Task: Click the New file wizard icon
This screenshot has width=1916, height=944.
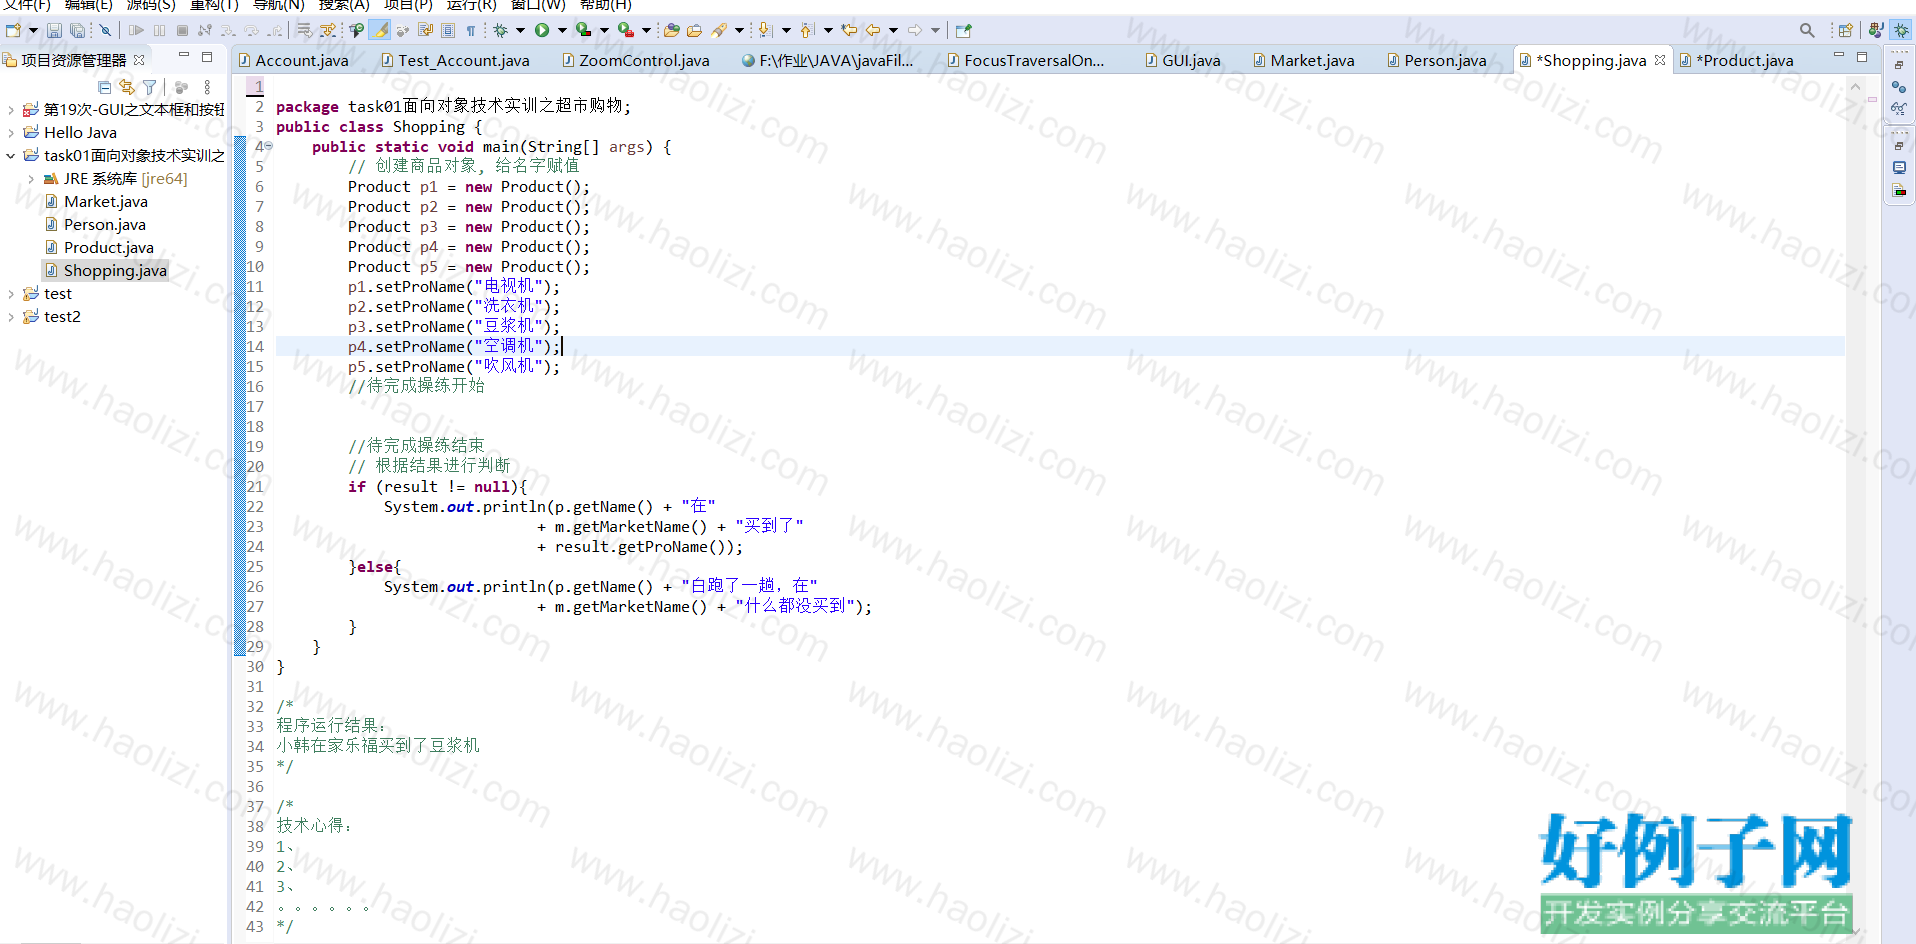Action: pyautogui.click(x=13, y=30)
